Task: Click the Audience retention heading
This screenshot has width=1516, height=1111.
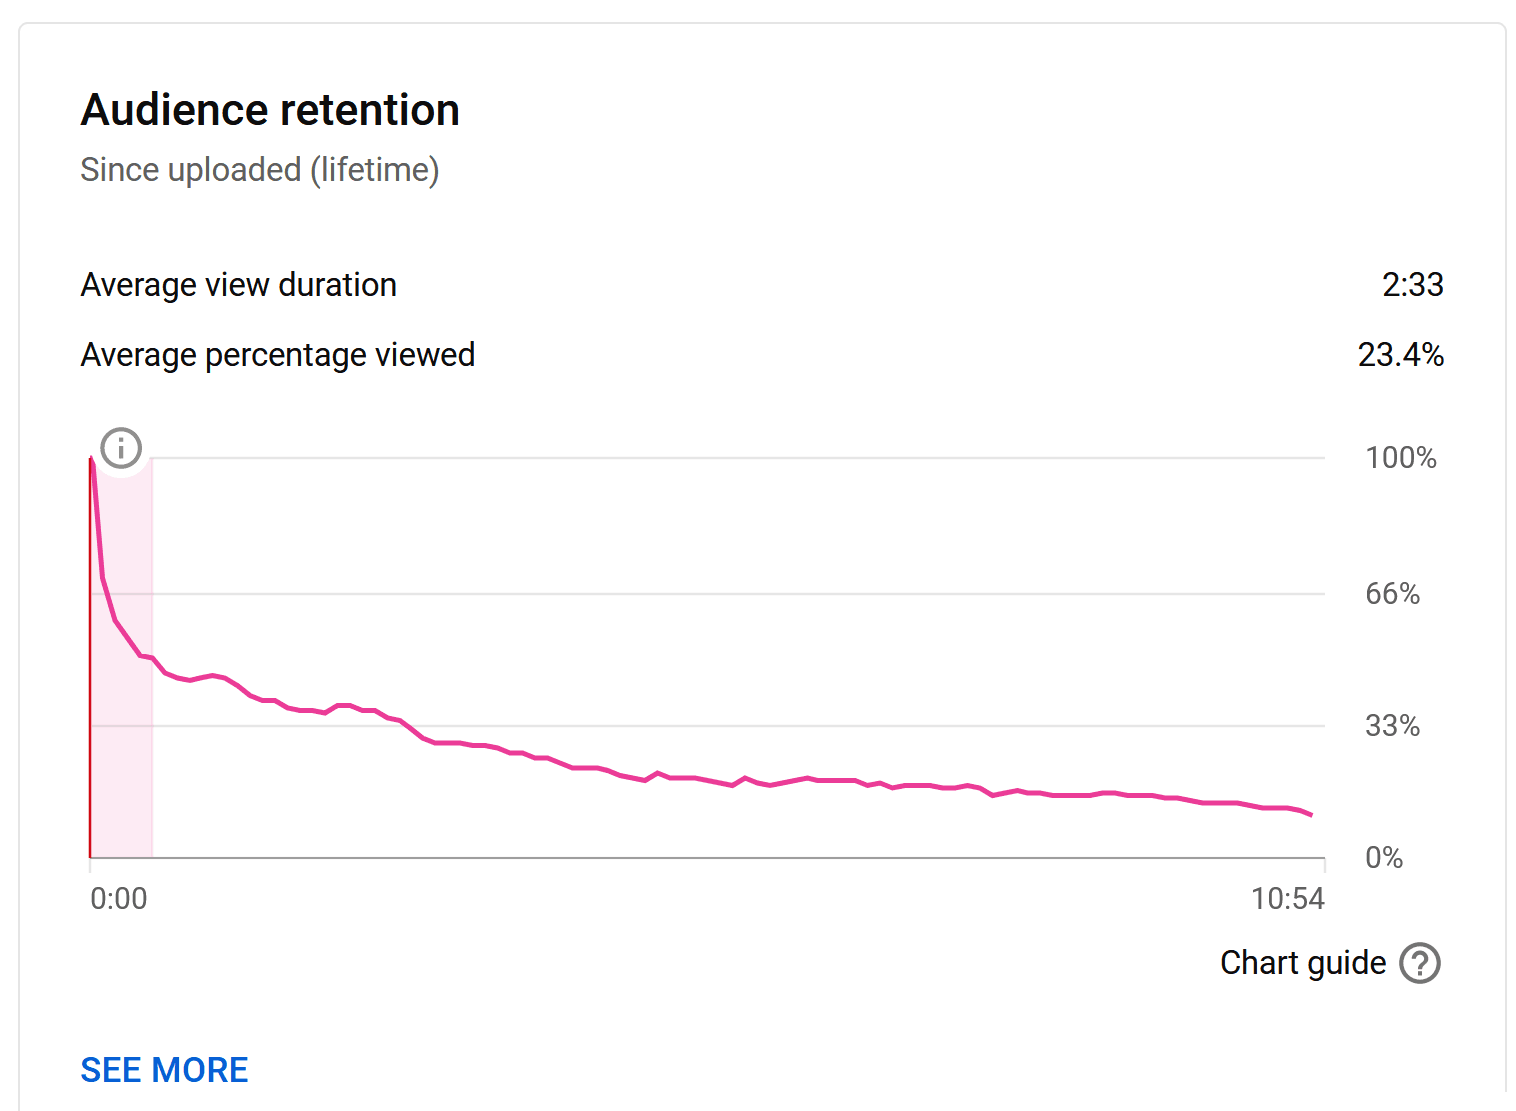Action: coord(270,110)
